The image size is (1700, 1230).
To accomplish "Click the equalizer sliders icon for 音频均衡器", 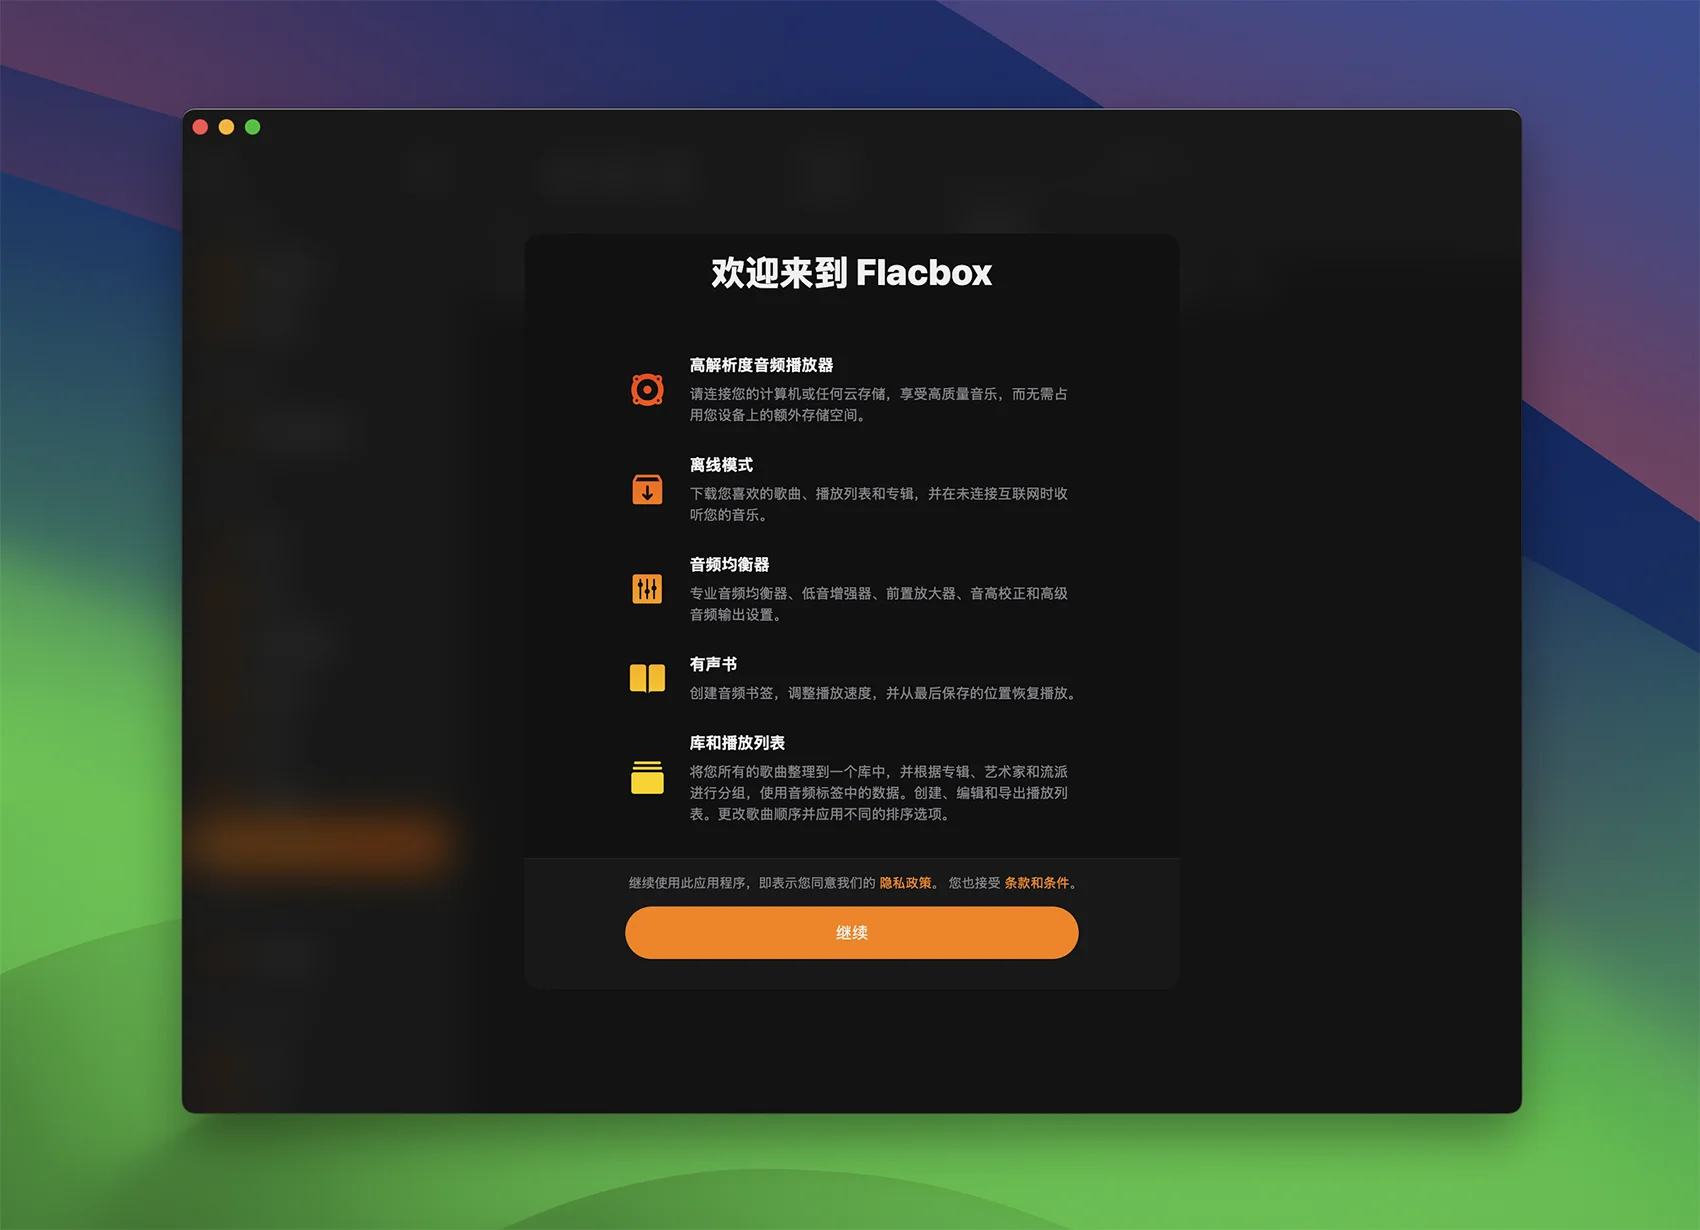I will (x=647, y=589).
